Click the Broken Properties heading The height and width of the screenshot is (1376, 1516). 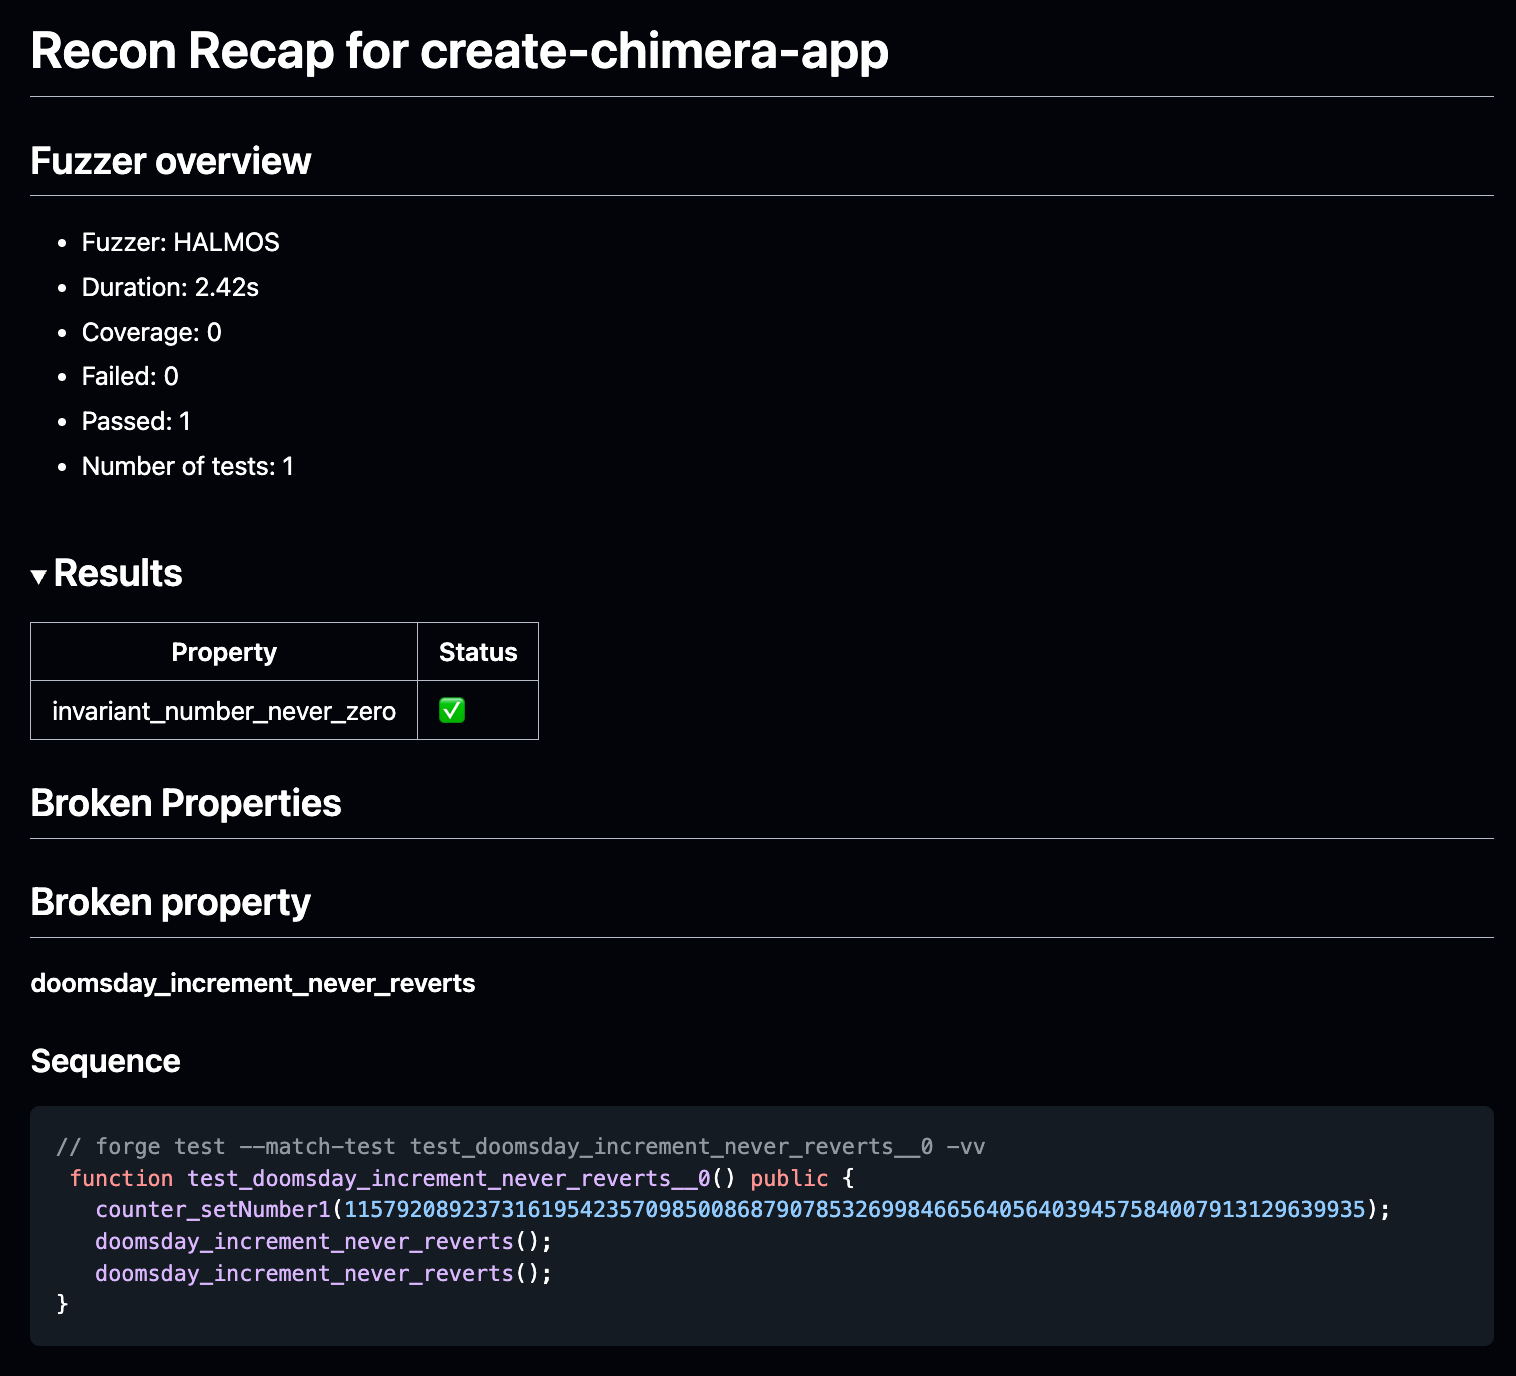pos(186,803)
